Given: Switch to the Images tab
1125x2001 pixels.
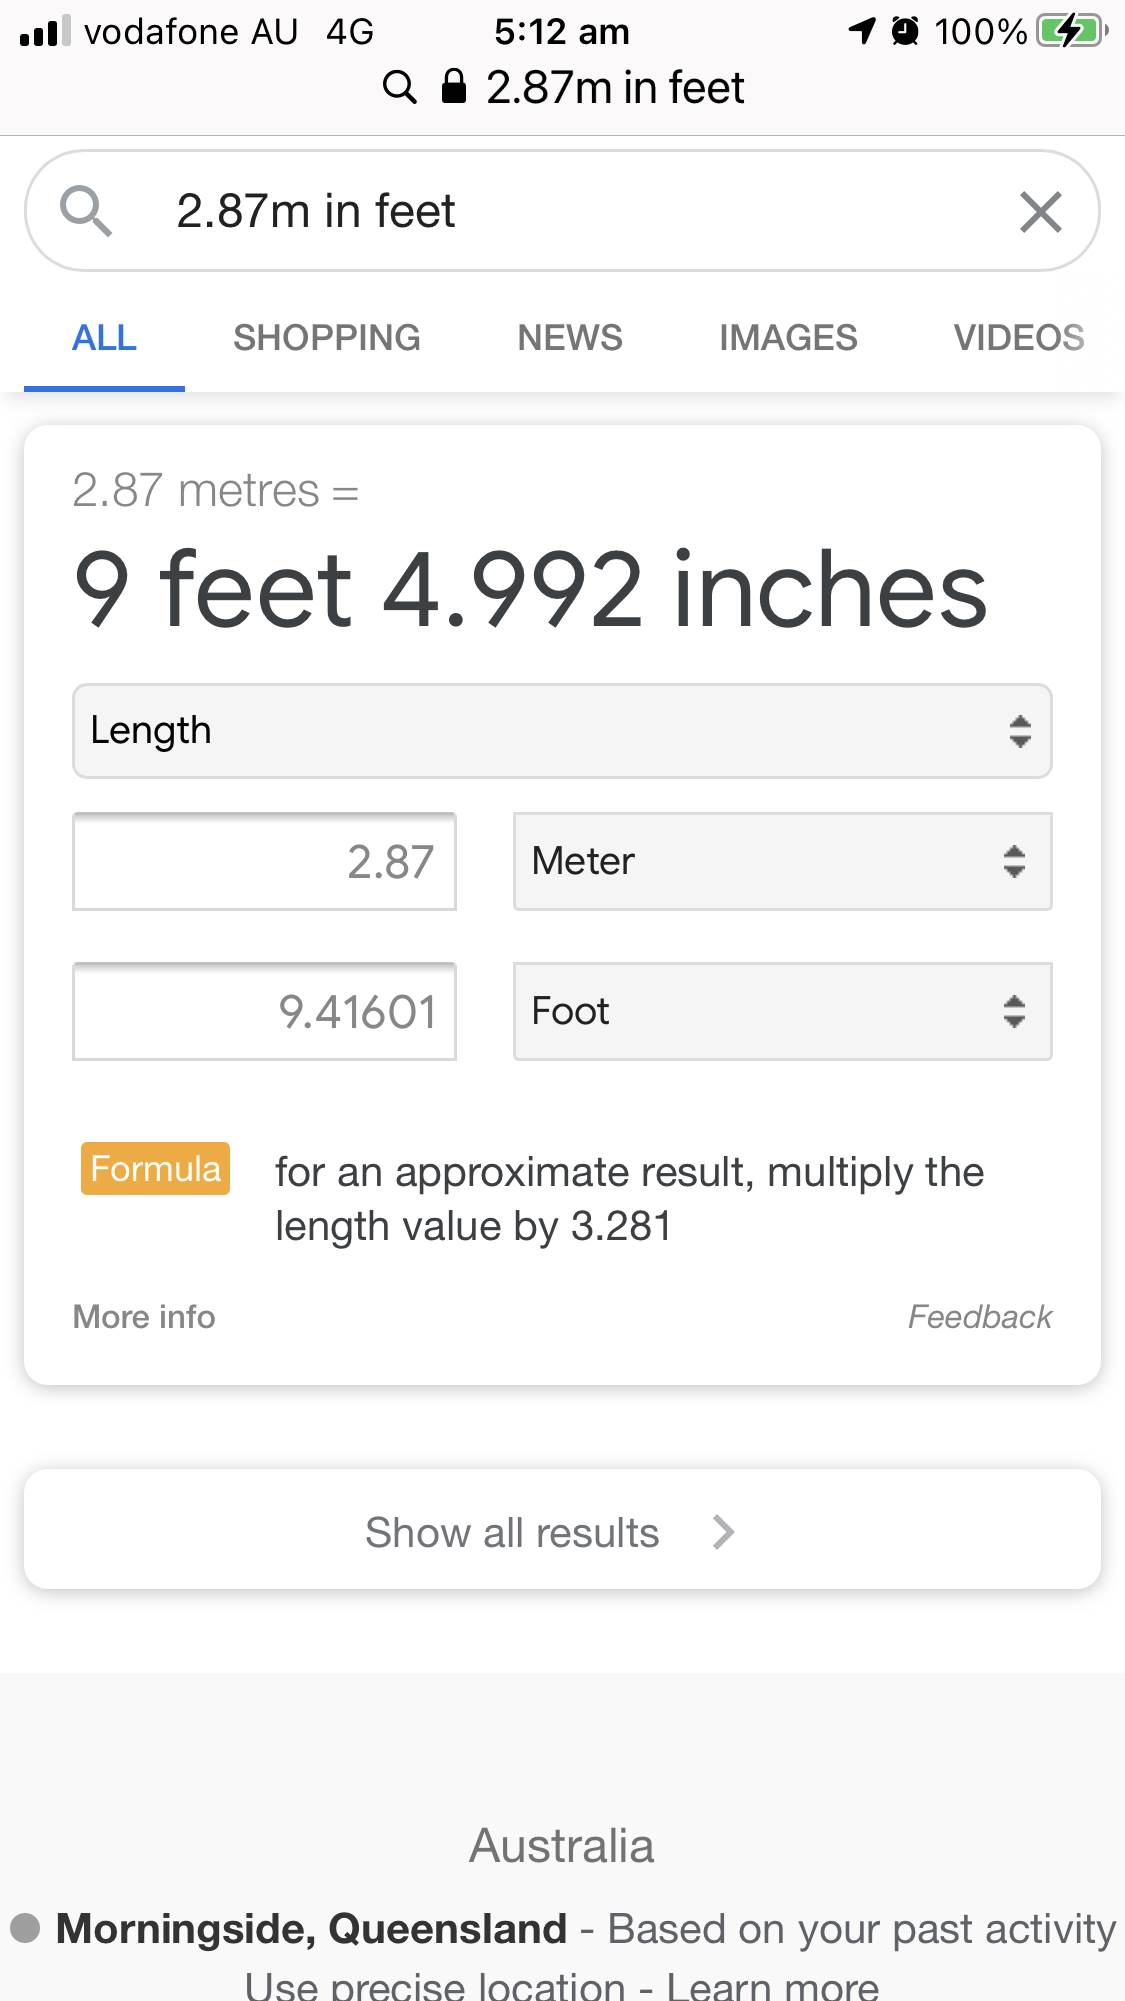Looking at the screenshot, I should point(788,338).
